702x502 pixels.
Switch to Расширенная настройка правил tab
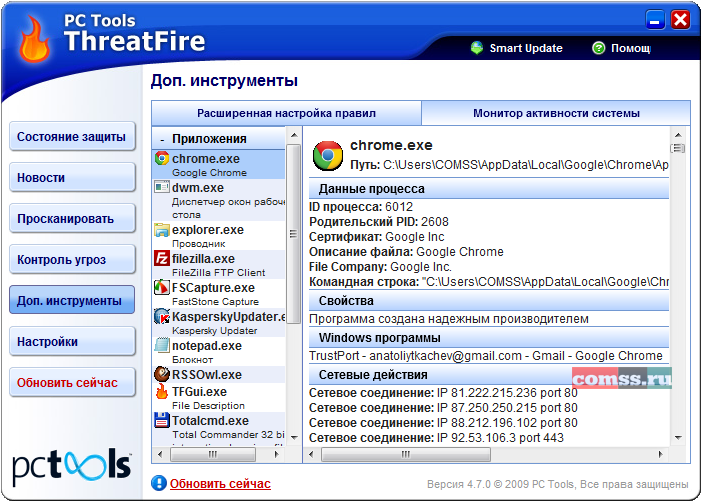pos(287,113)
